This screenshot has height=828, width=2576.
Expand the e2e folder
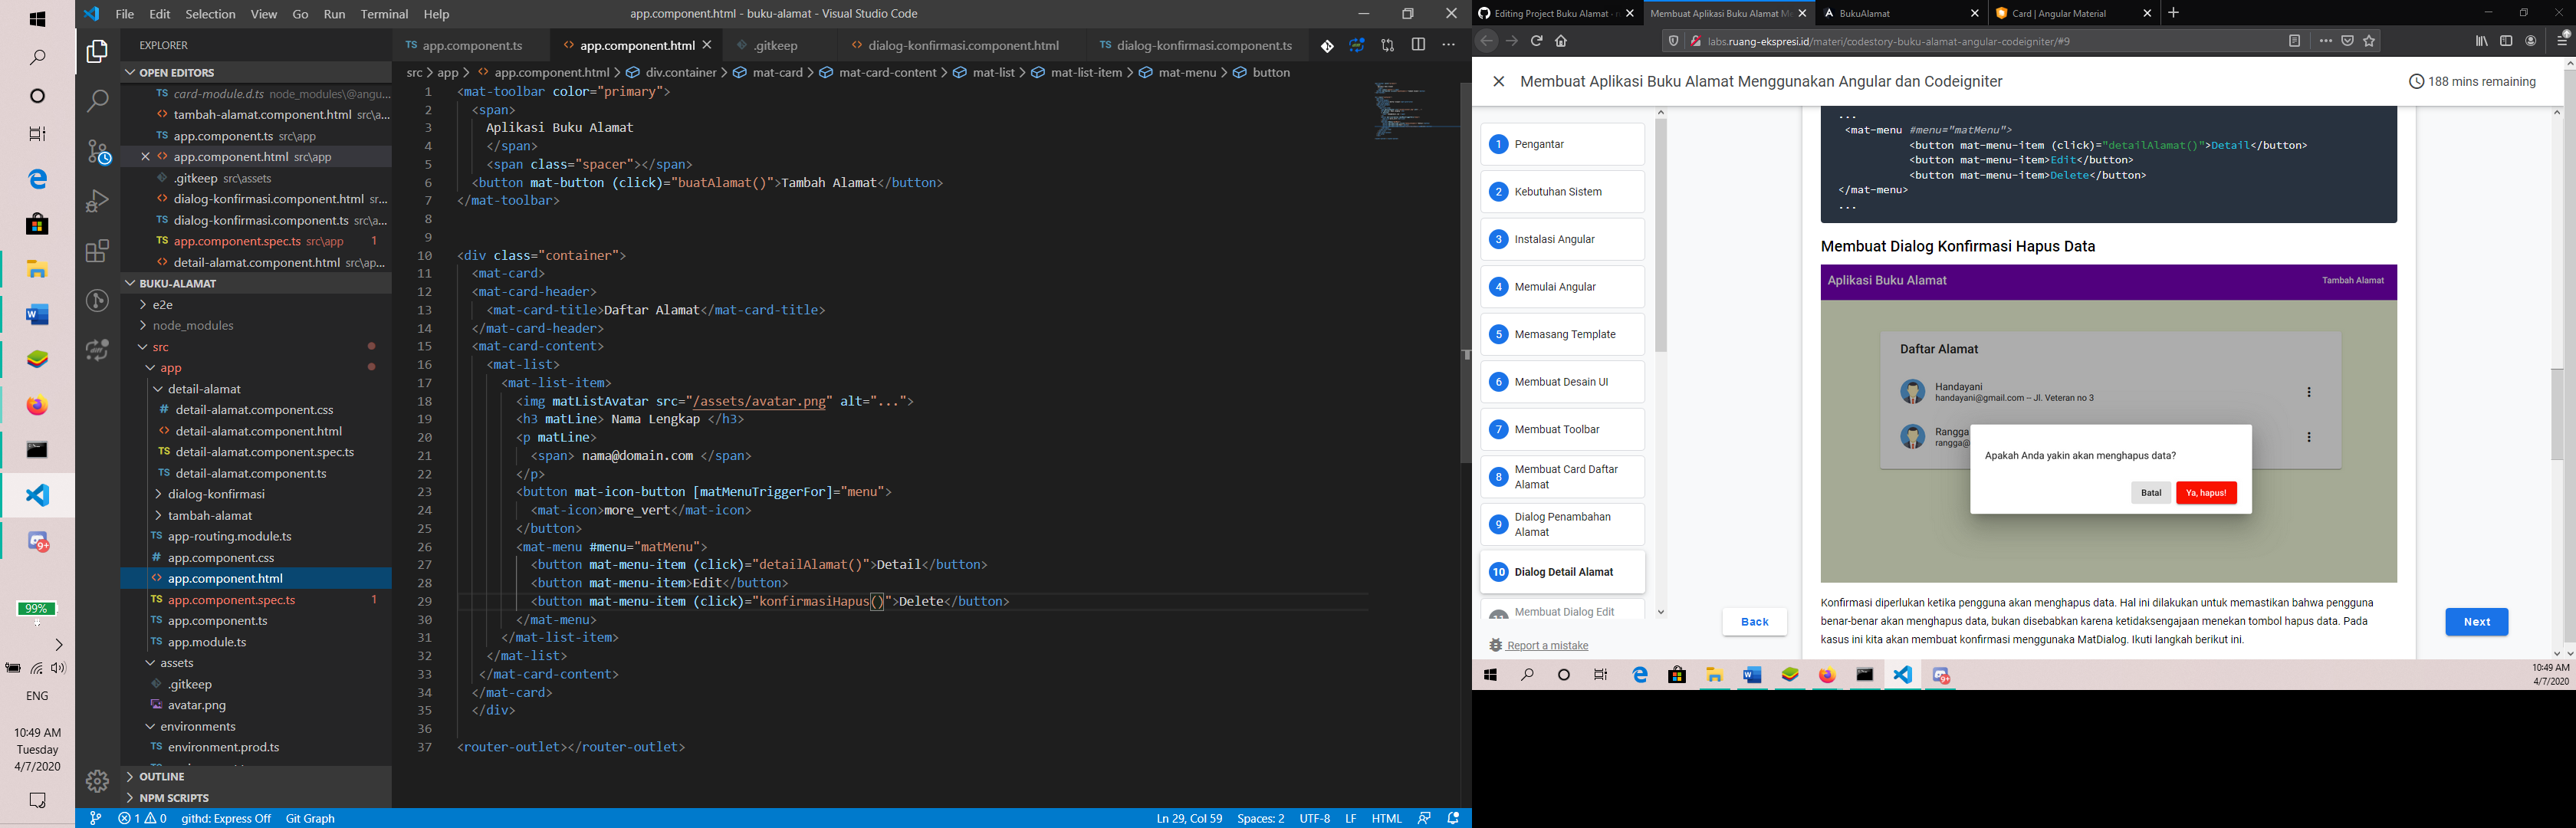(257, 305)
